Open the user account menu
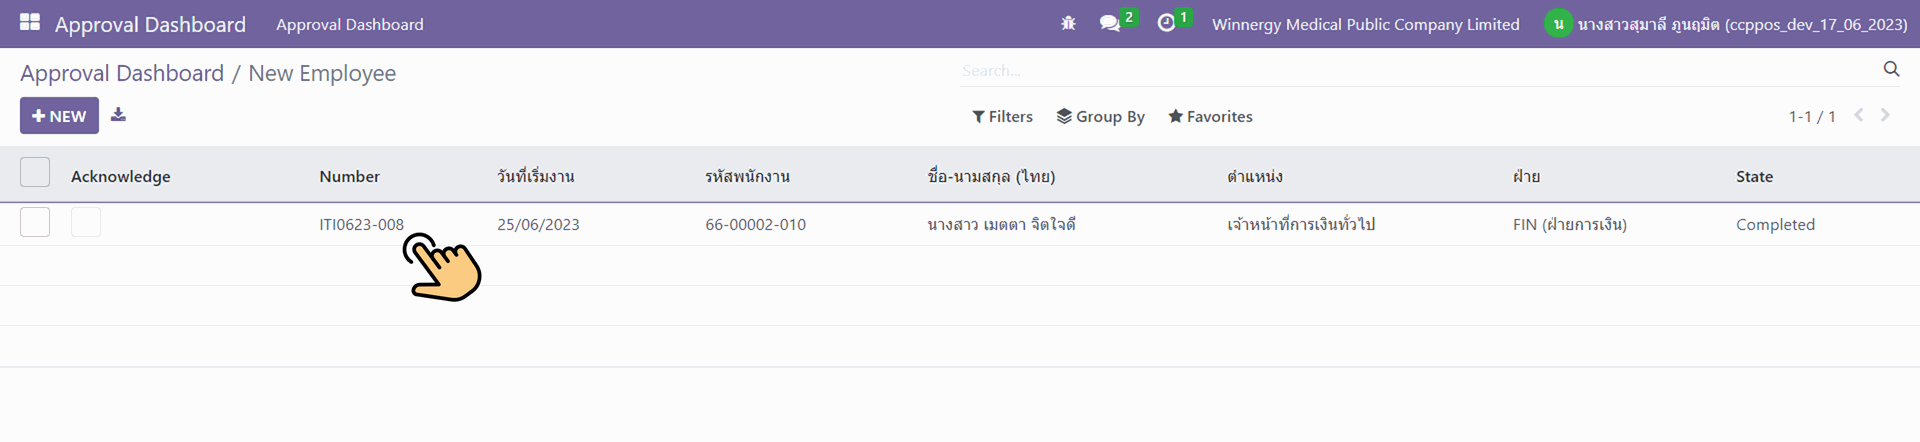Image resolution: width=1920 pixels, height=442 pixels. tap(1726, 24)
